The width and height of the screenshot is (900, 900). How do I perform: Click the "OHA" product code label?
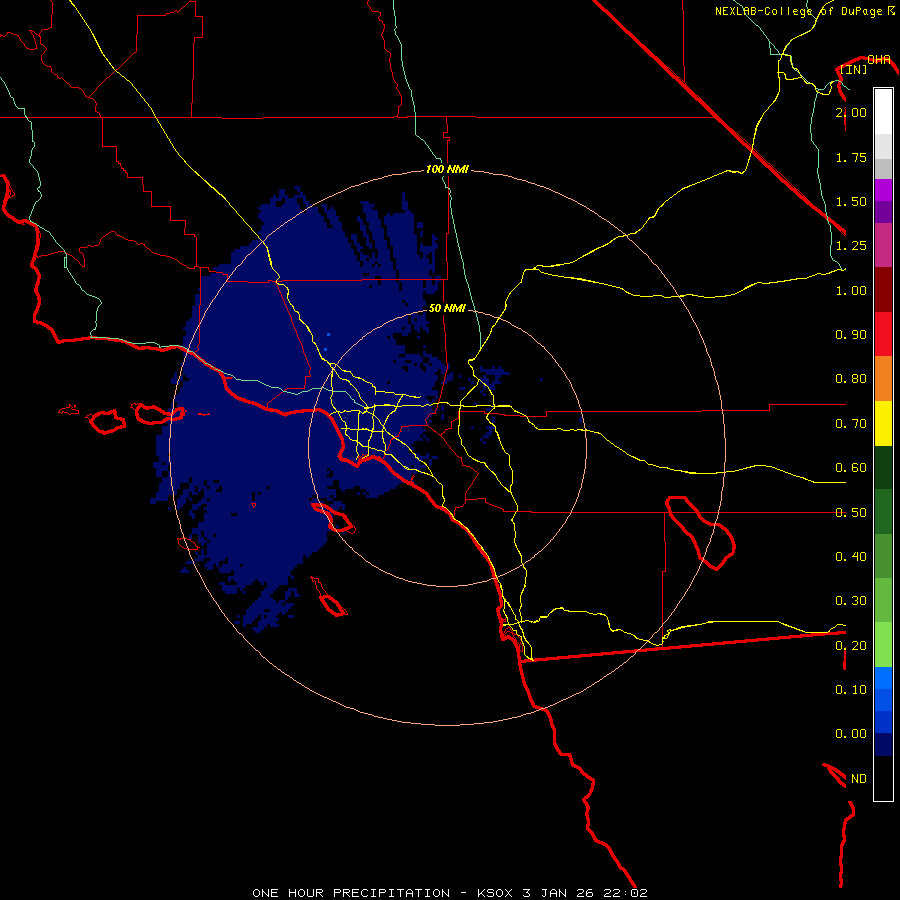click(879, 60)
